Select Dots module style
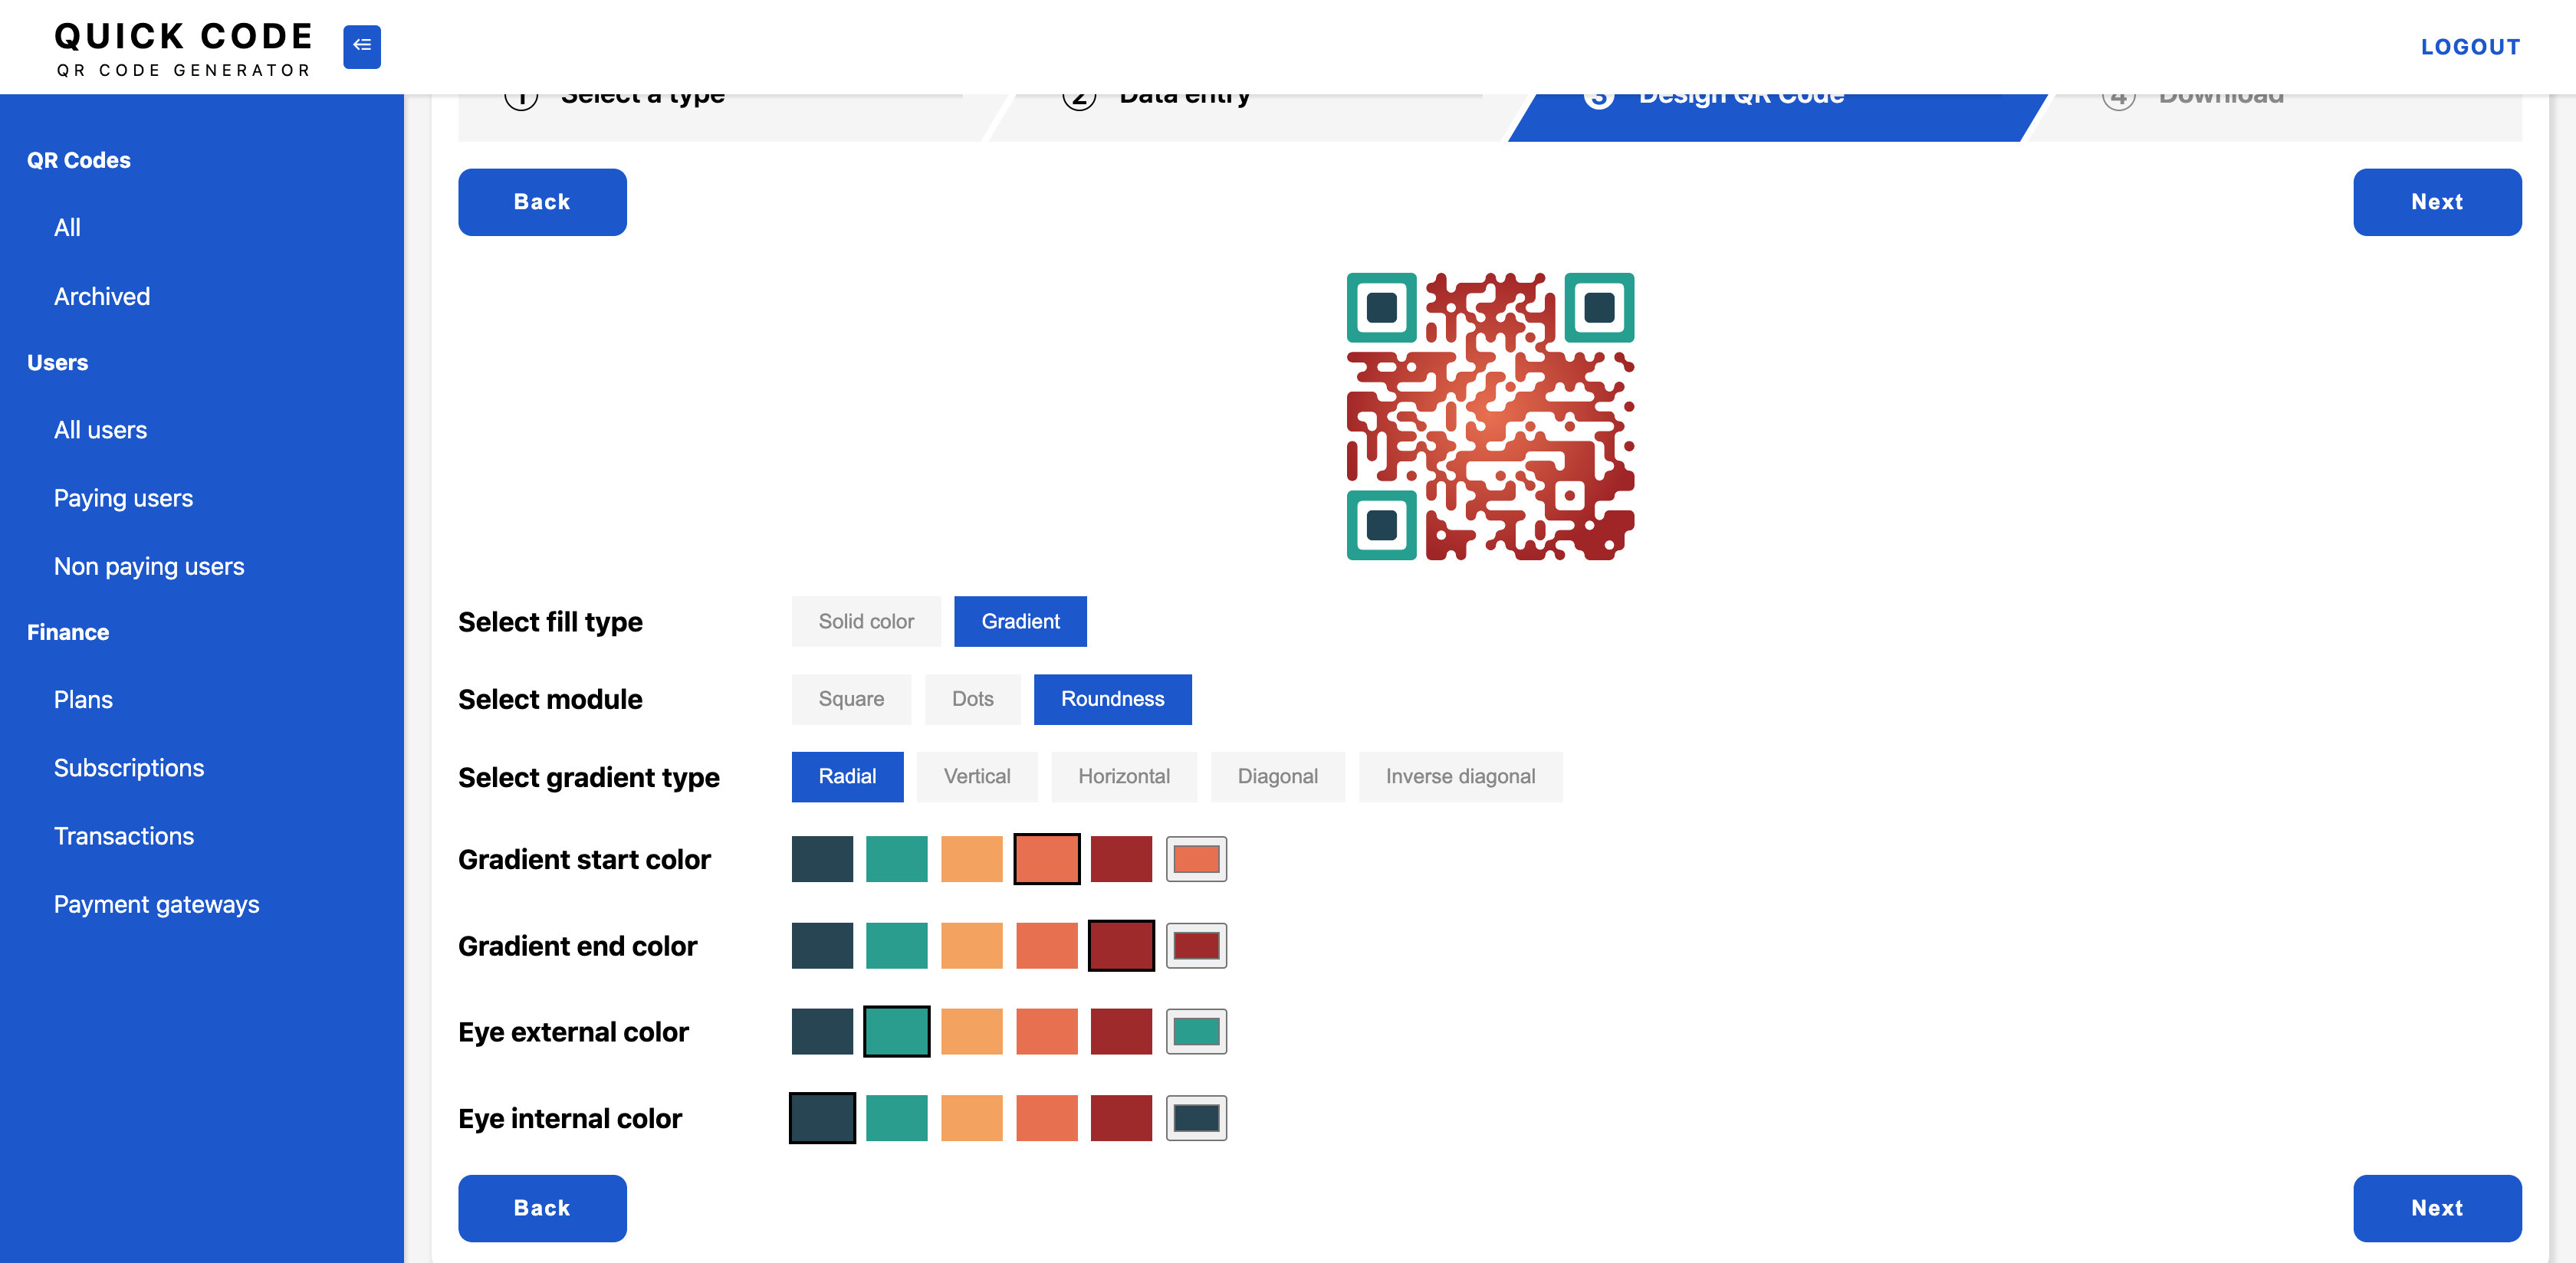The height and width of the screenshot is (1263, 2576). (972, 699)
